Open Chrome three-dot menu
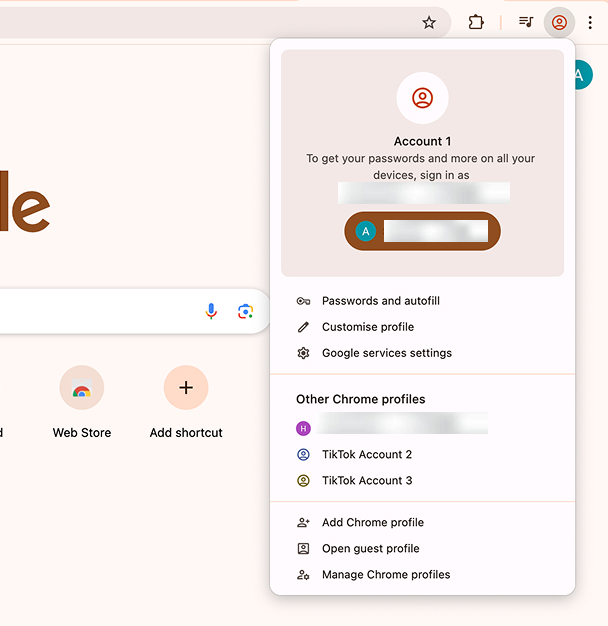 [590, 22]
